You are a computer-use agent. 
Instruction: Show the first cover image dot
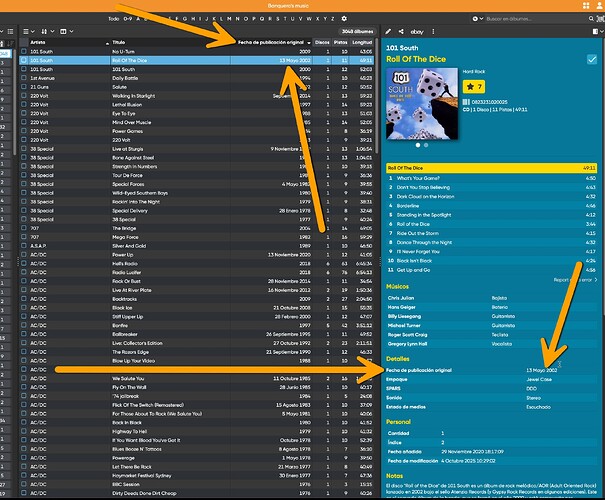pos(418,145)
